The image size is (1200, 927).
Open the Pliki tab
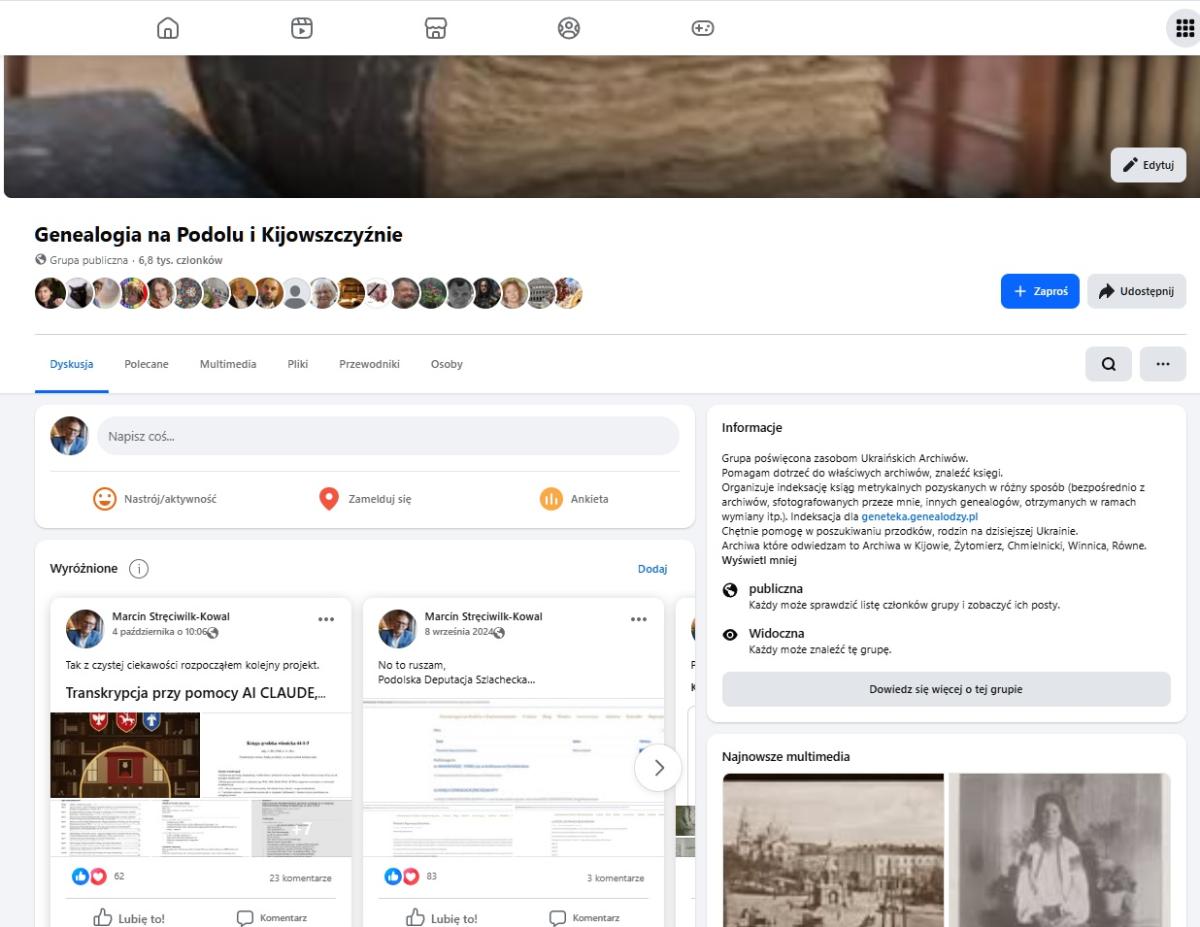click(298, 364)
